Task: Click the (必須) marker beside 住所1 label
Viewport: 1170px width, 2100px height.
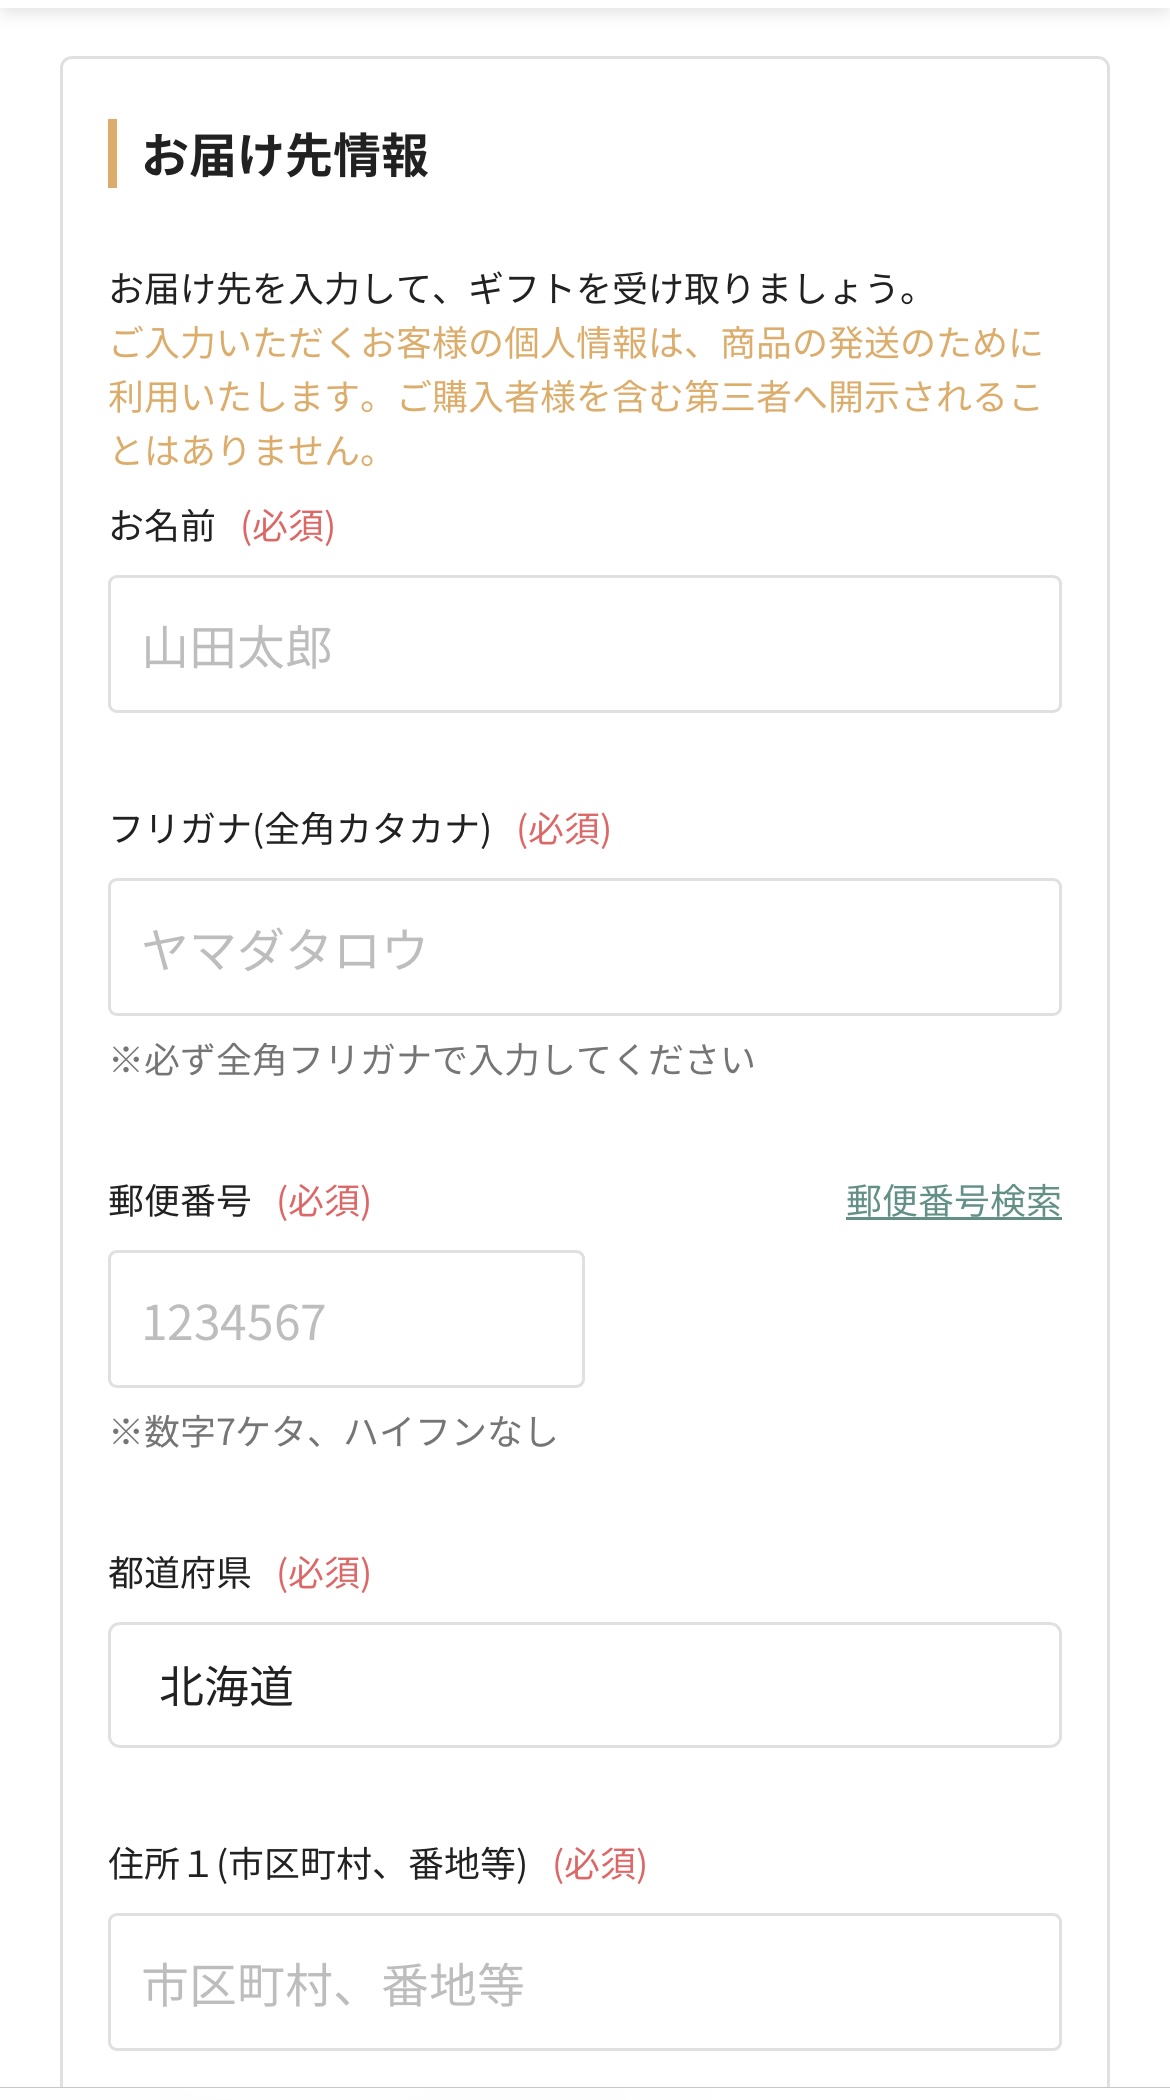Action: click(600, 1865)
